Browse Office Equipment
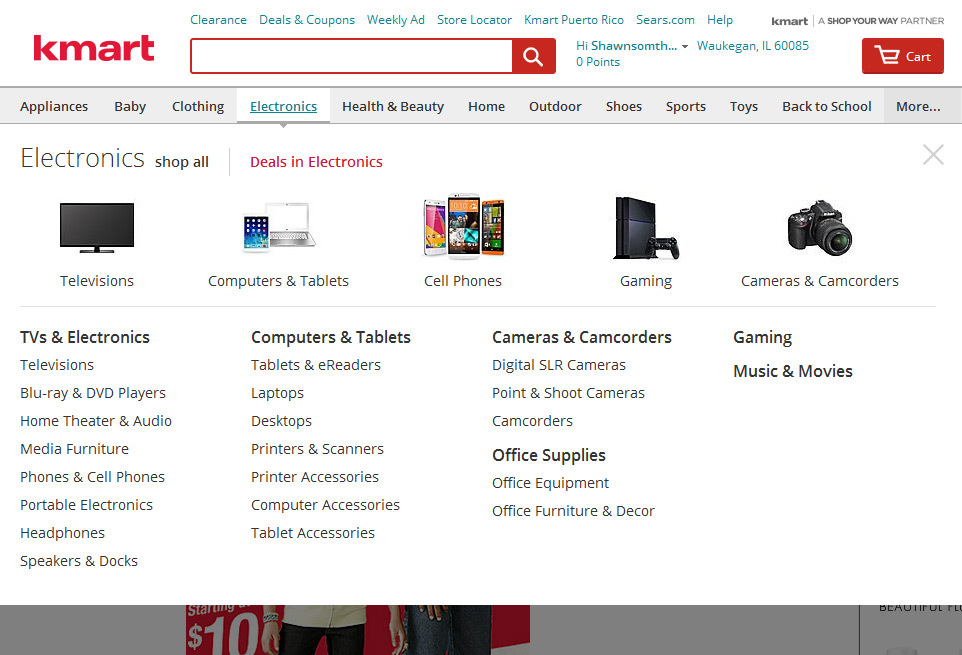The height and width of the screenshot is (655, 962). [550, 483]
